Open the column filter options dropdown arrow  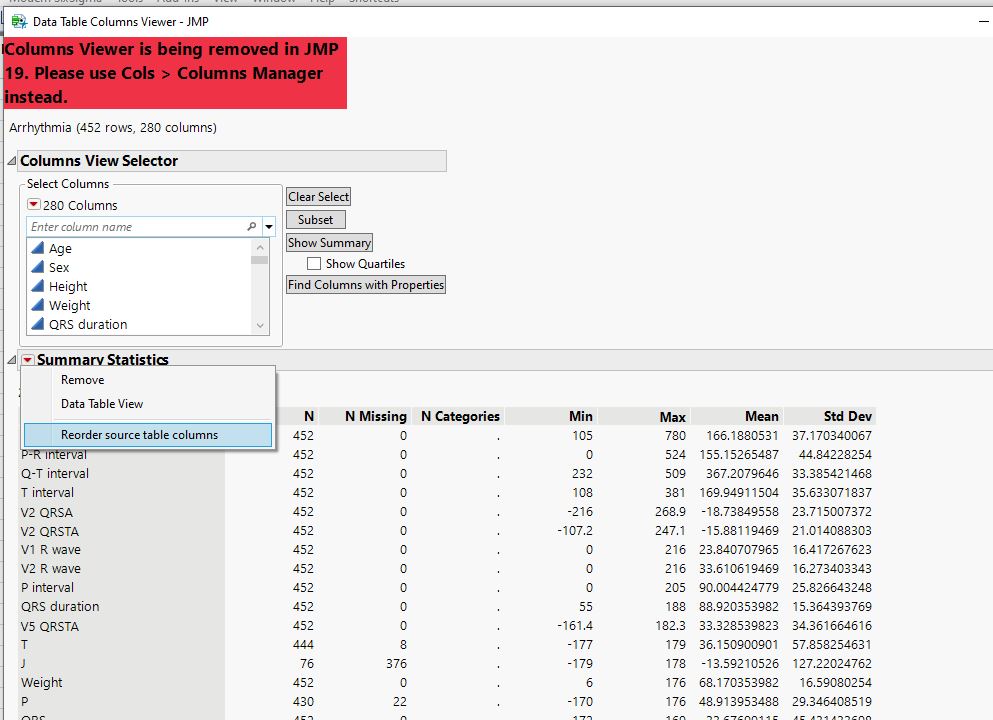pyautogui.click(x=269, y=226)
